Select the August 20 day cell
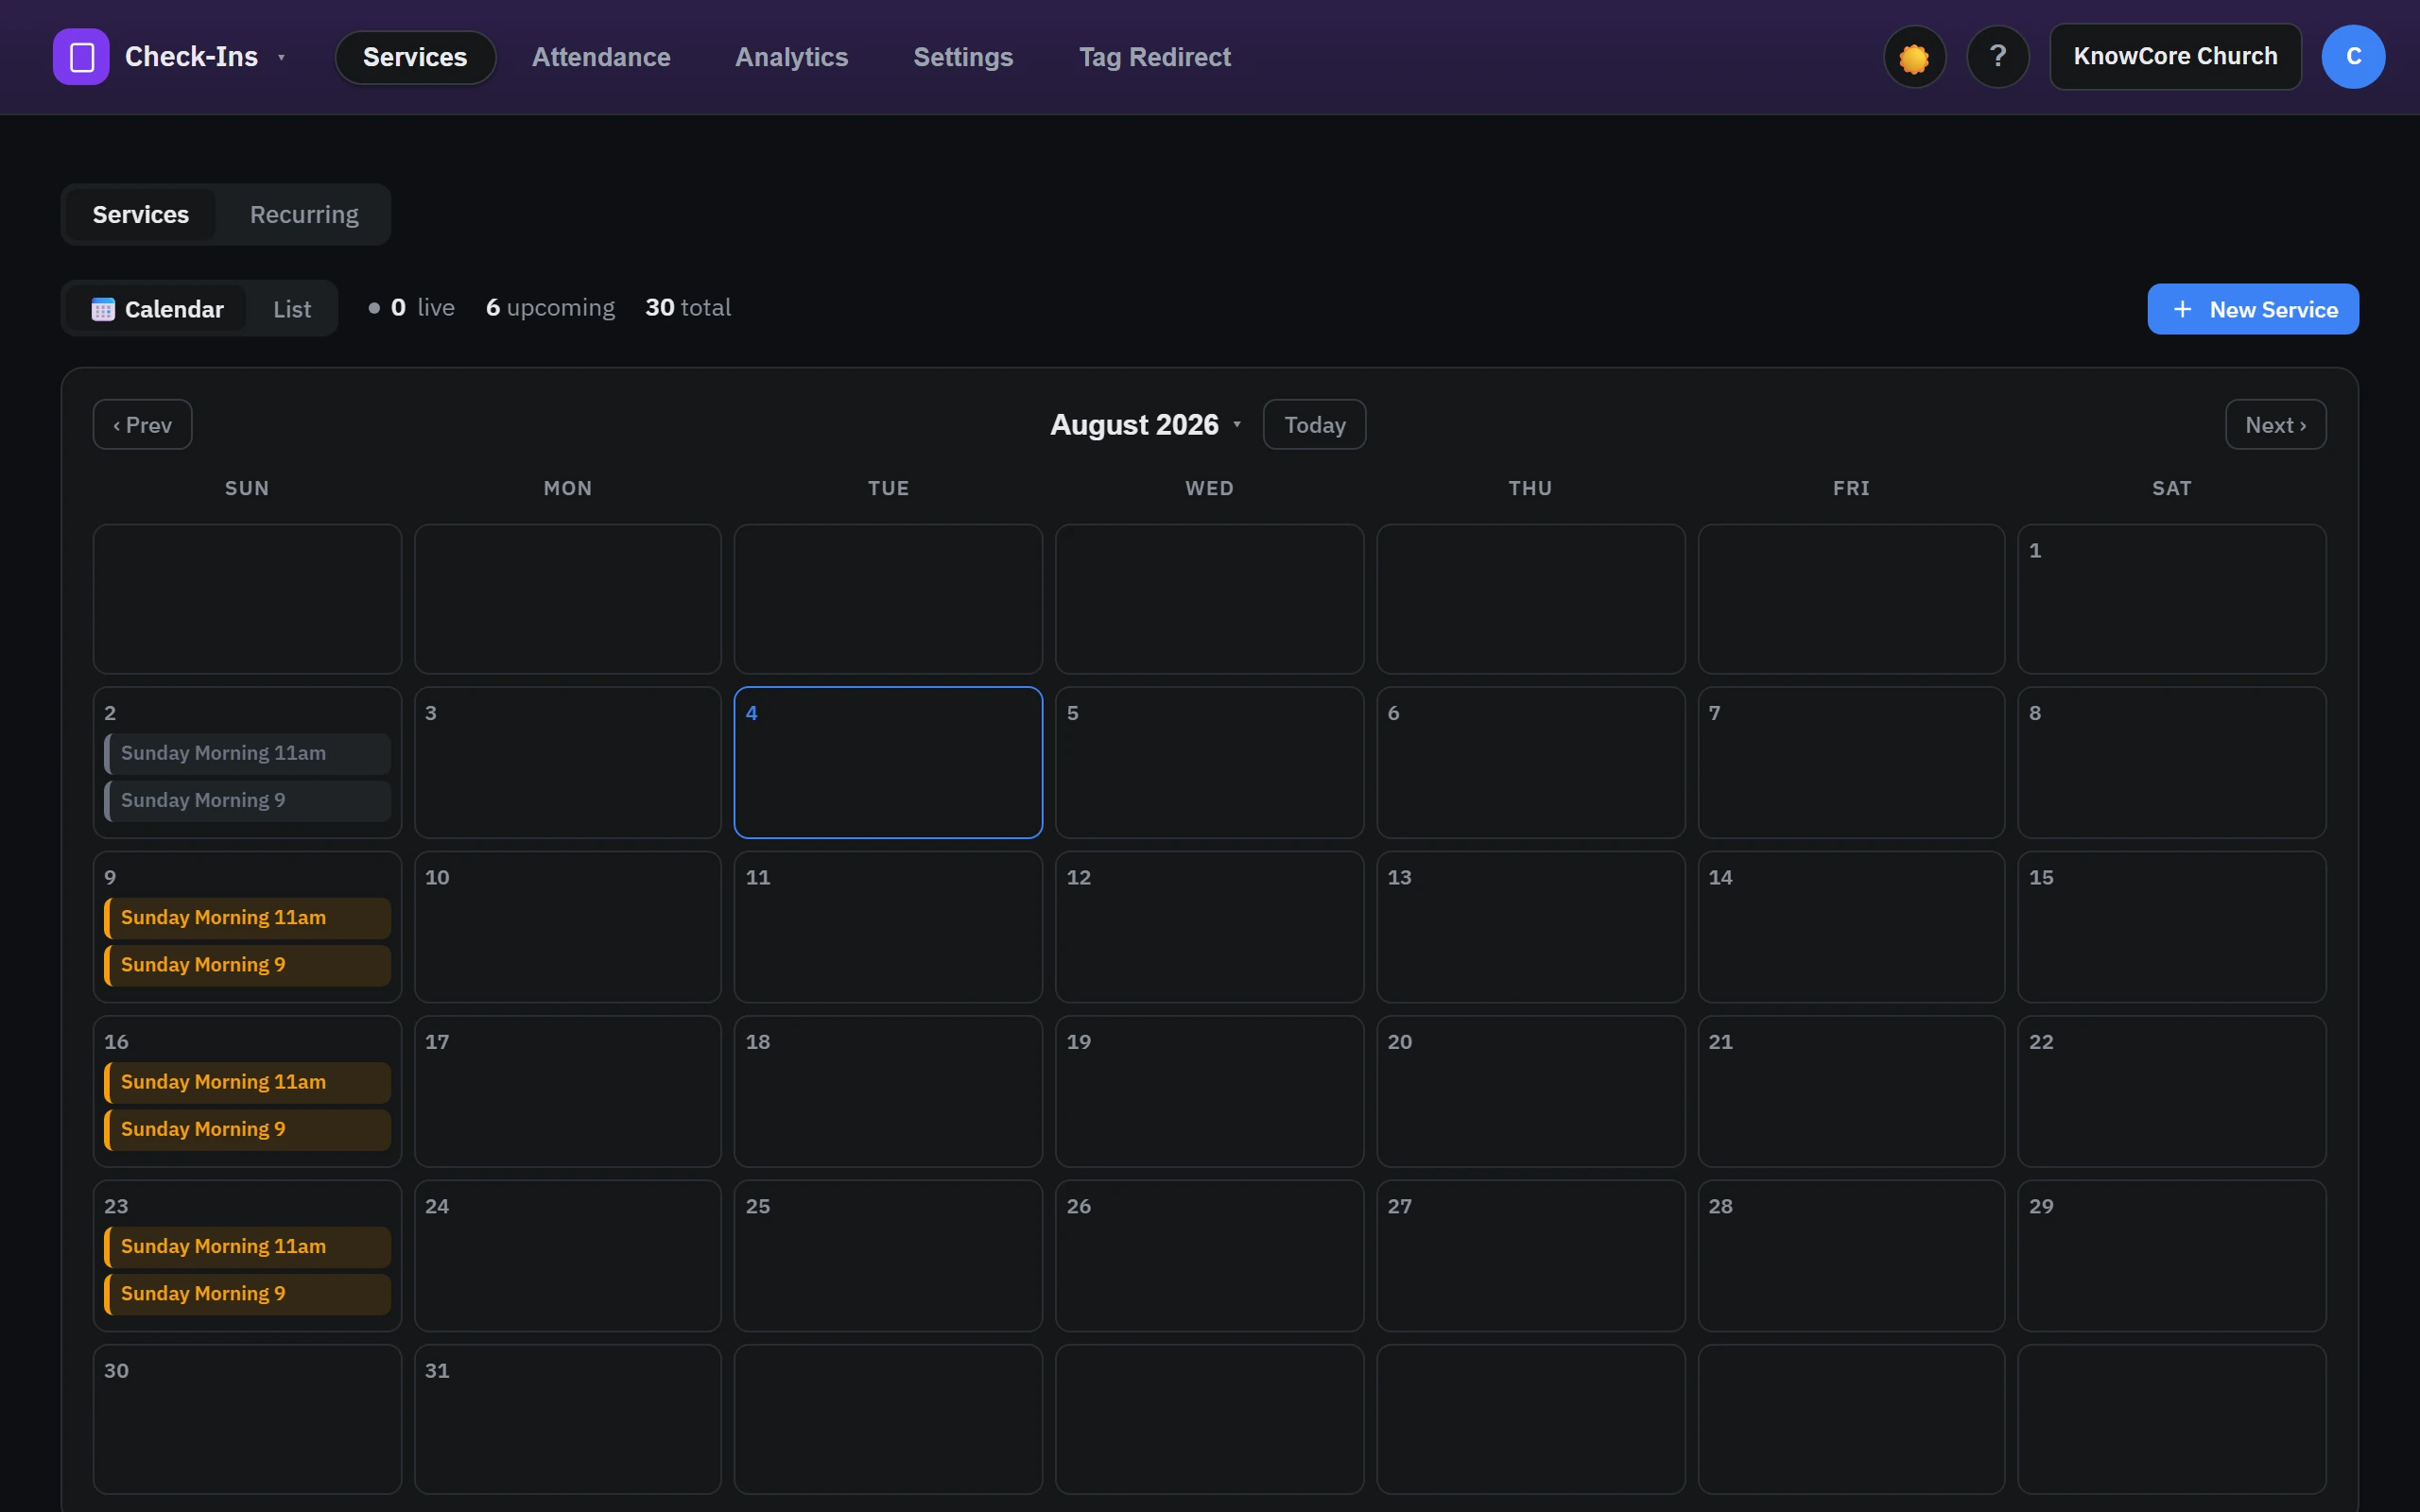The image size is (2420, 1512). [1530, 1091]
